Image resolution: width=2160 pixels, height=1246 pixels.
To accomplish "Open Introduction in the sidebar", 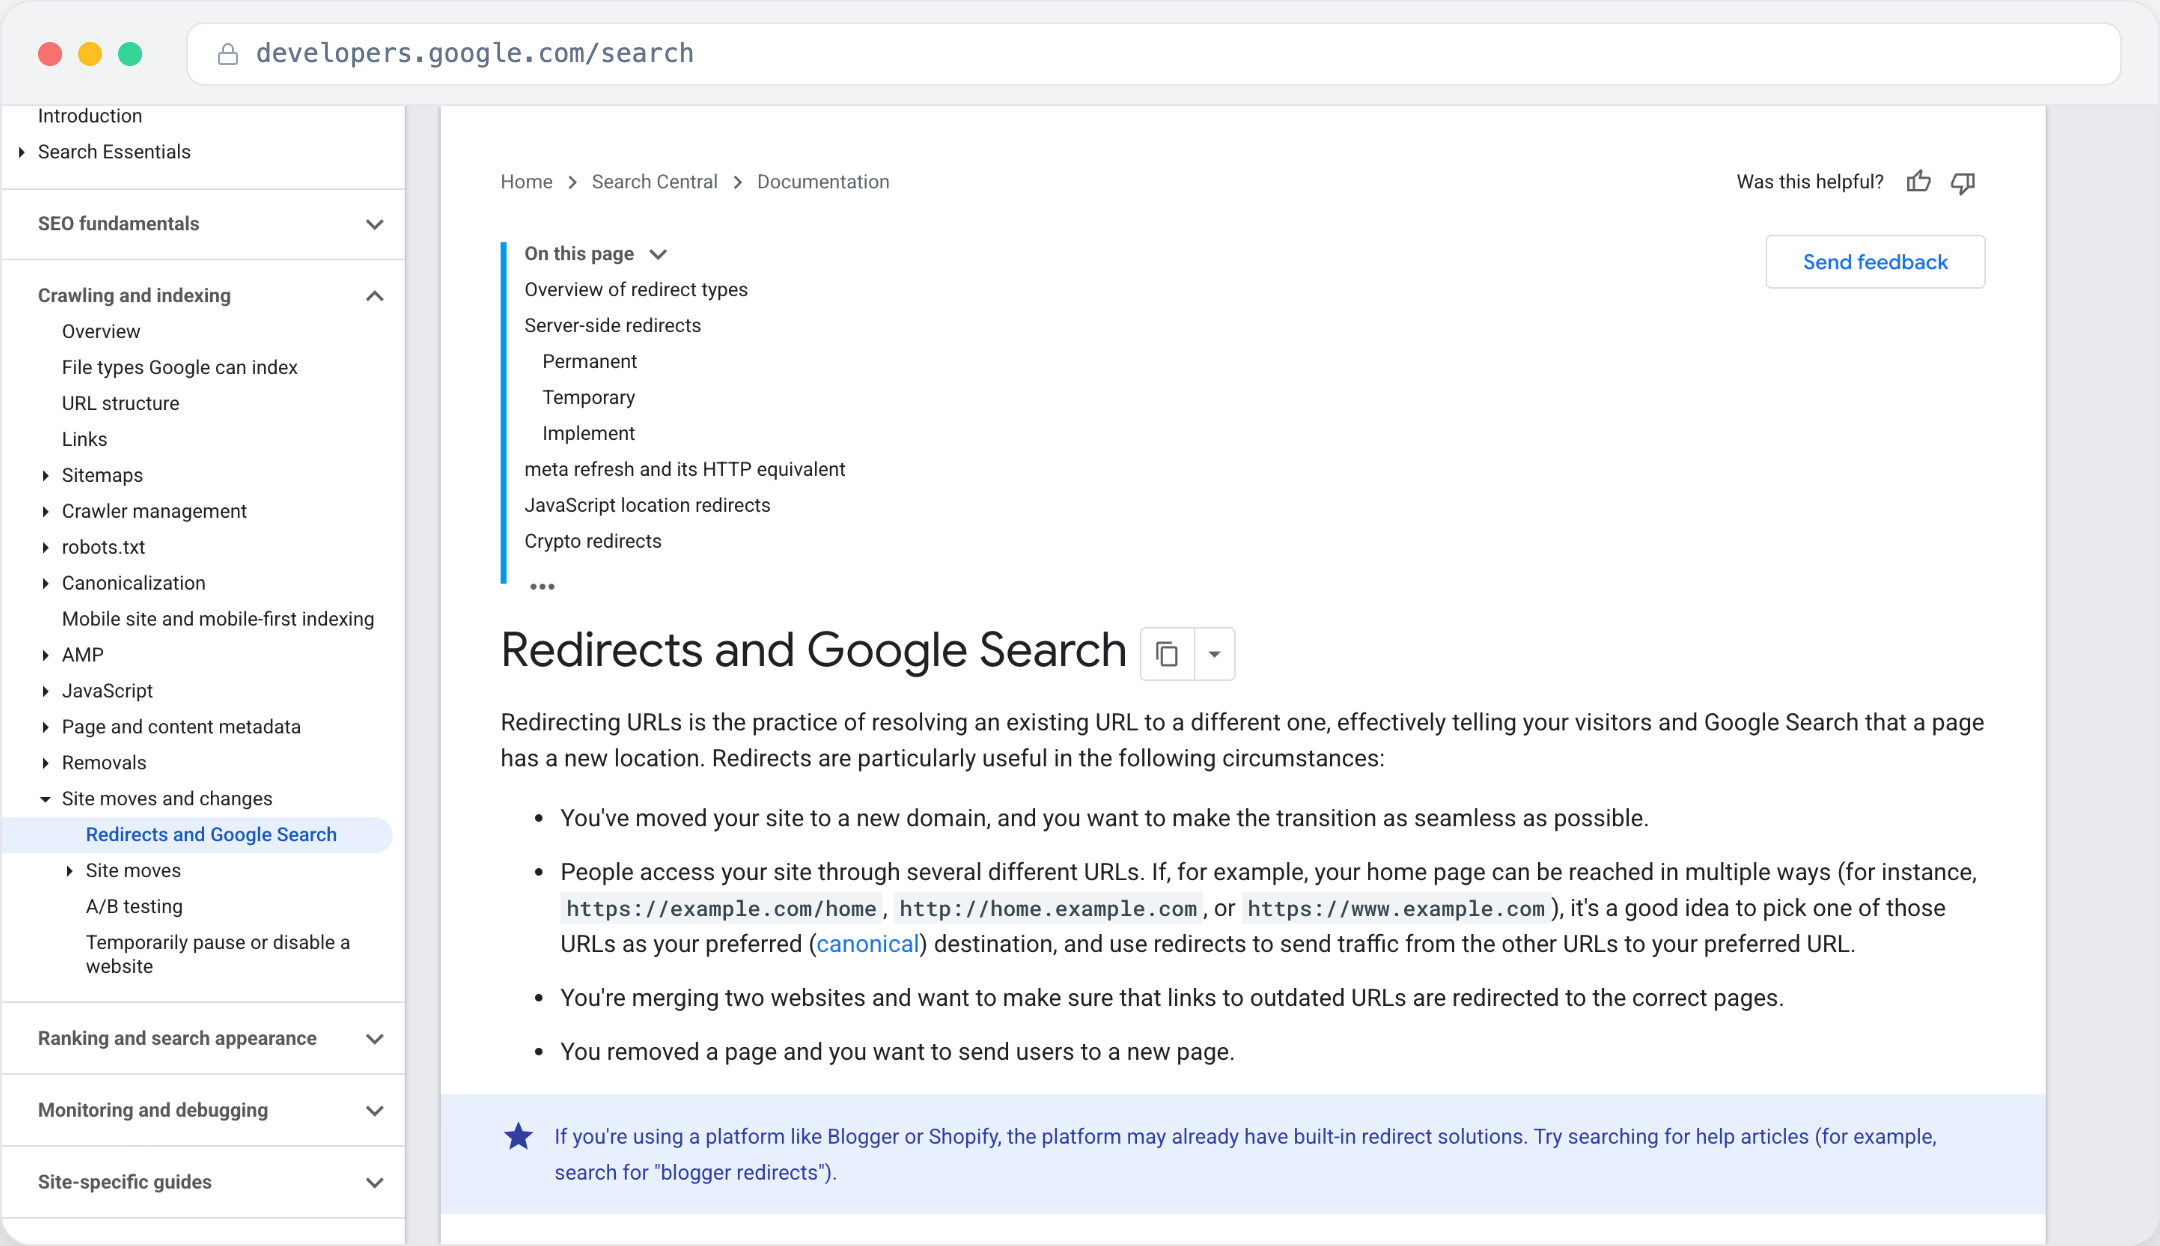I will (x=90, y=116).
